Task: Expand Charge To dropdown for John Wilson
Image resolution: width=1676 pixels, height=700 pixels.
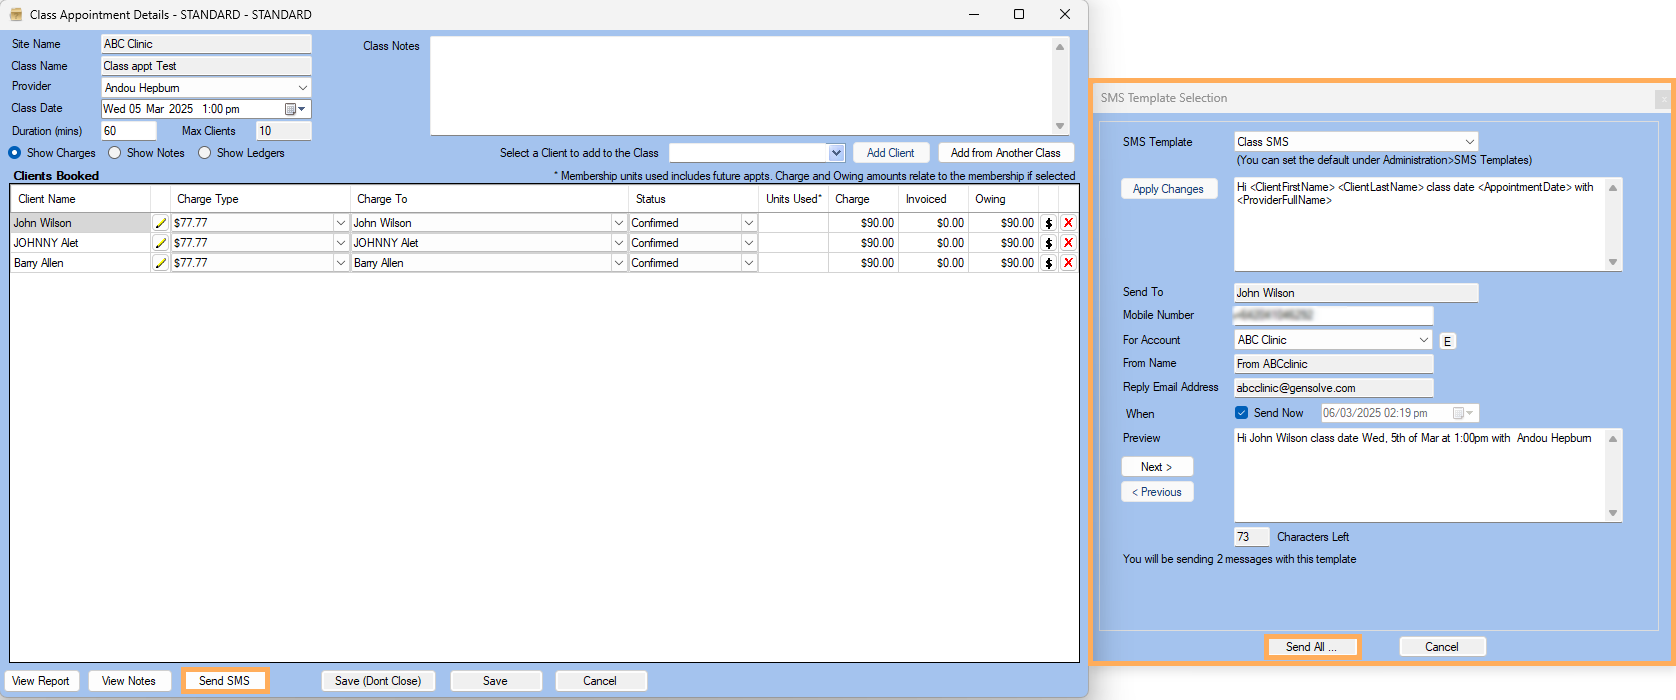Action: [618, 223]
